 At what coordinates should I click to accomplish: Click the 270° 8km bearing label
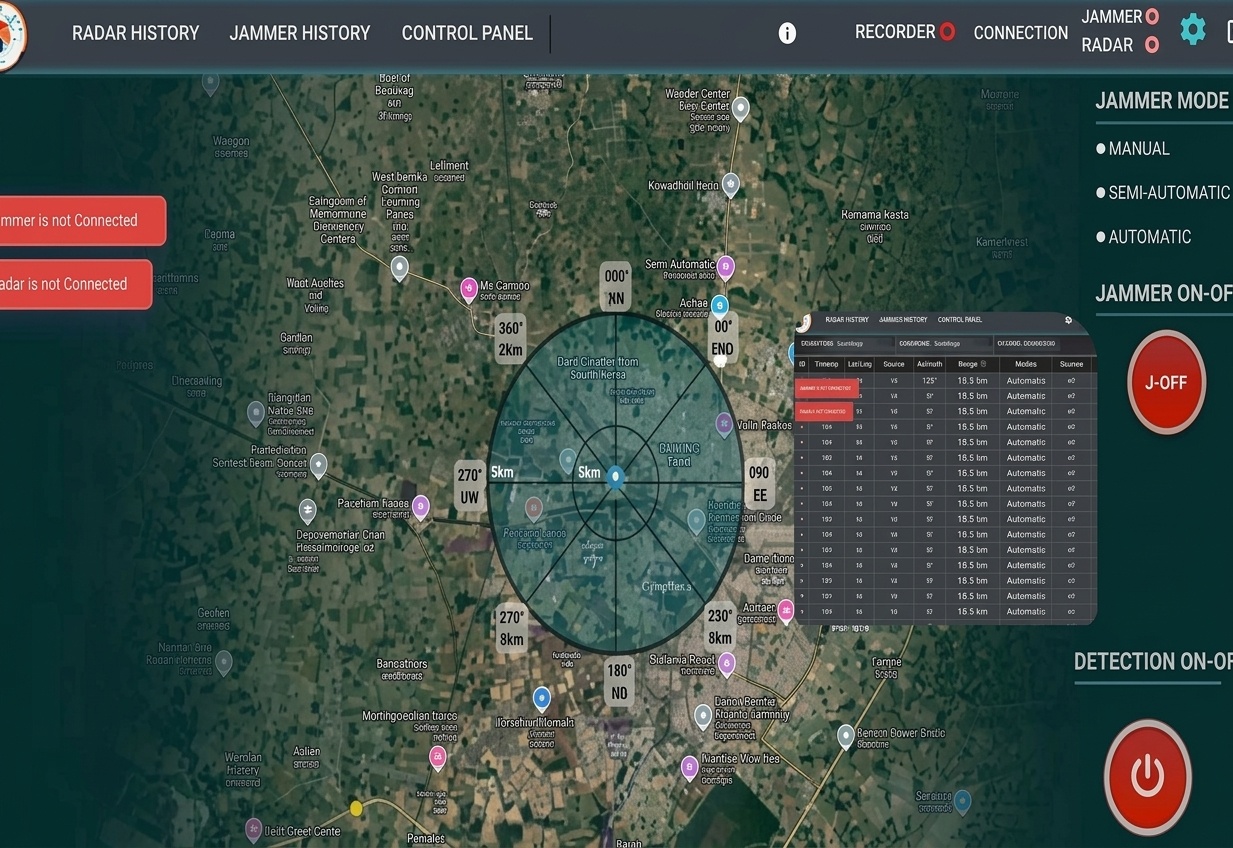(x=512, y=629)
